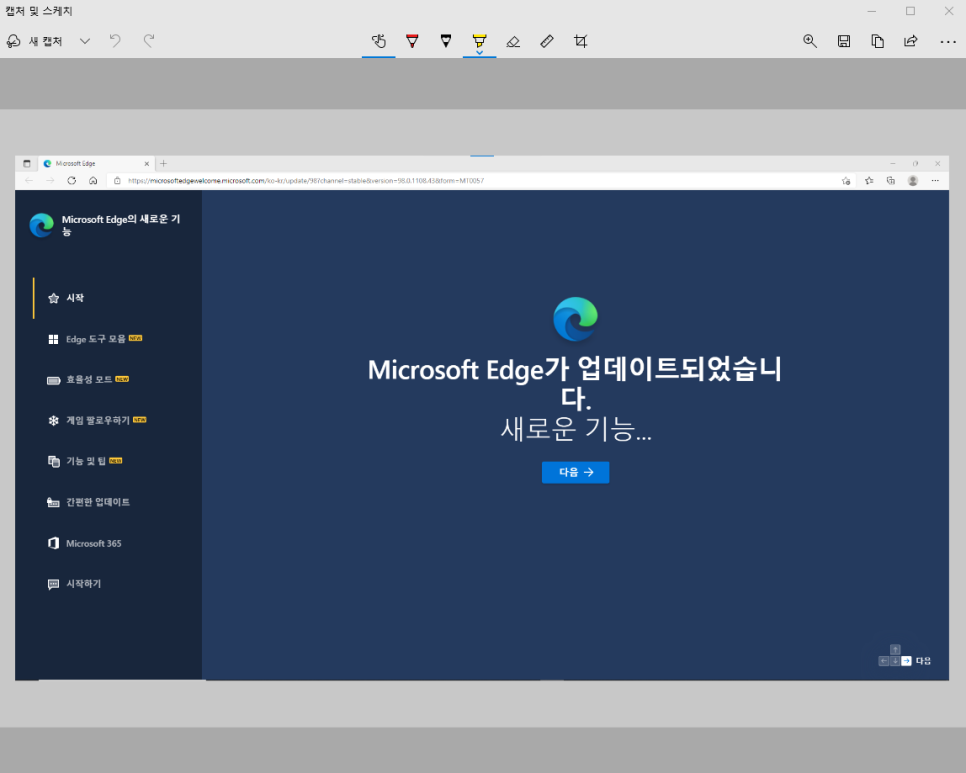Go back in Edge browser

(x=29, y=180)
